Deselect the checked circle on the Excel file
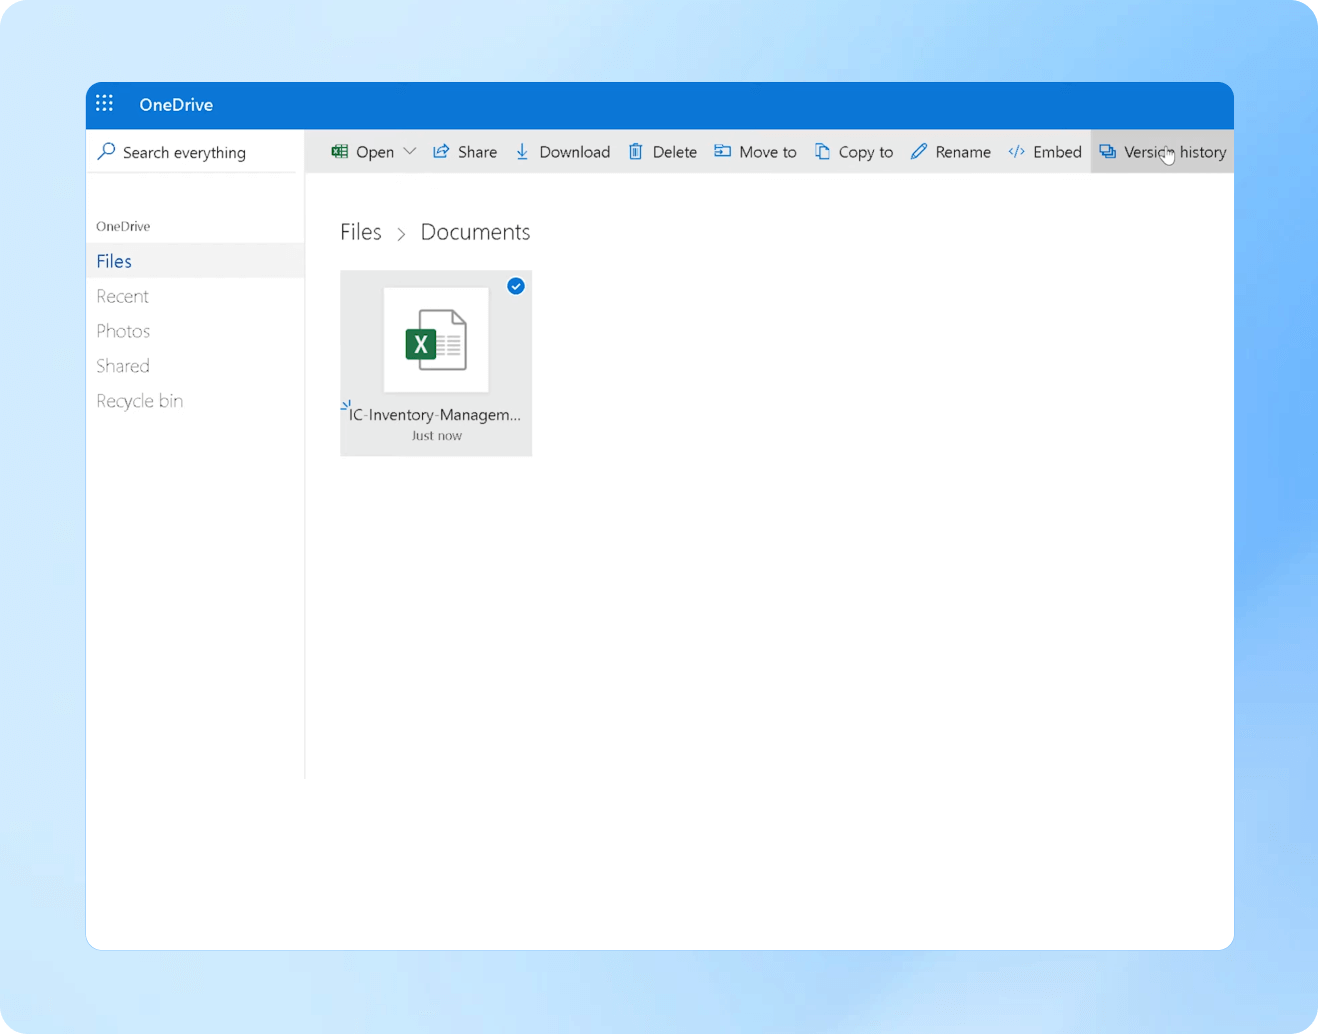This screenshot has width=1318, height=1034. (516, 286)
